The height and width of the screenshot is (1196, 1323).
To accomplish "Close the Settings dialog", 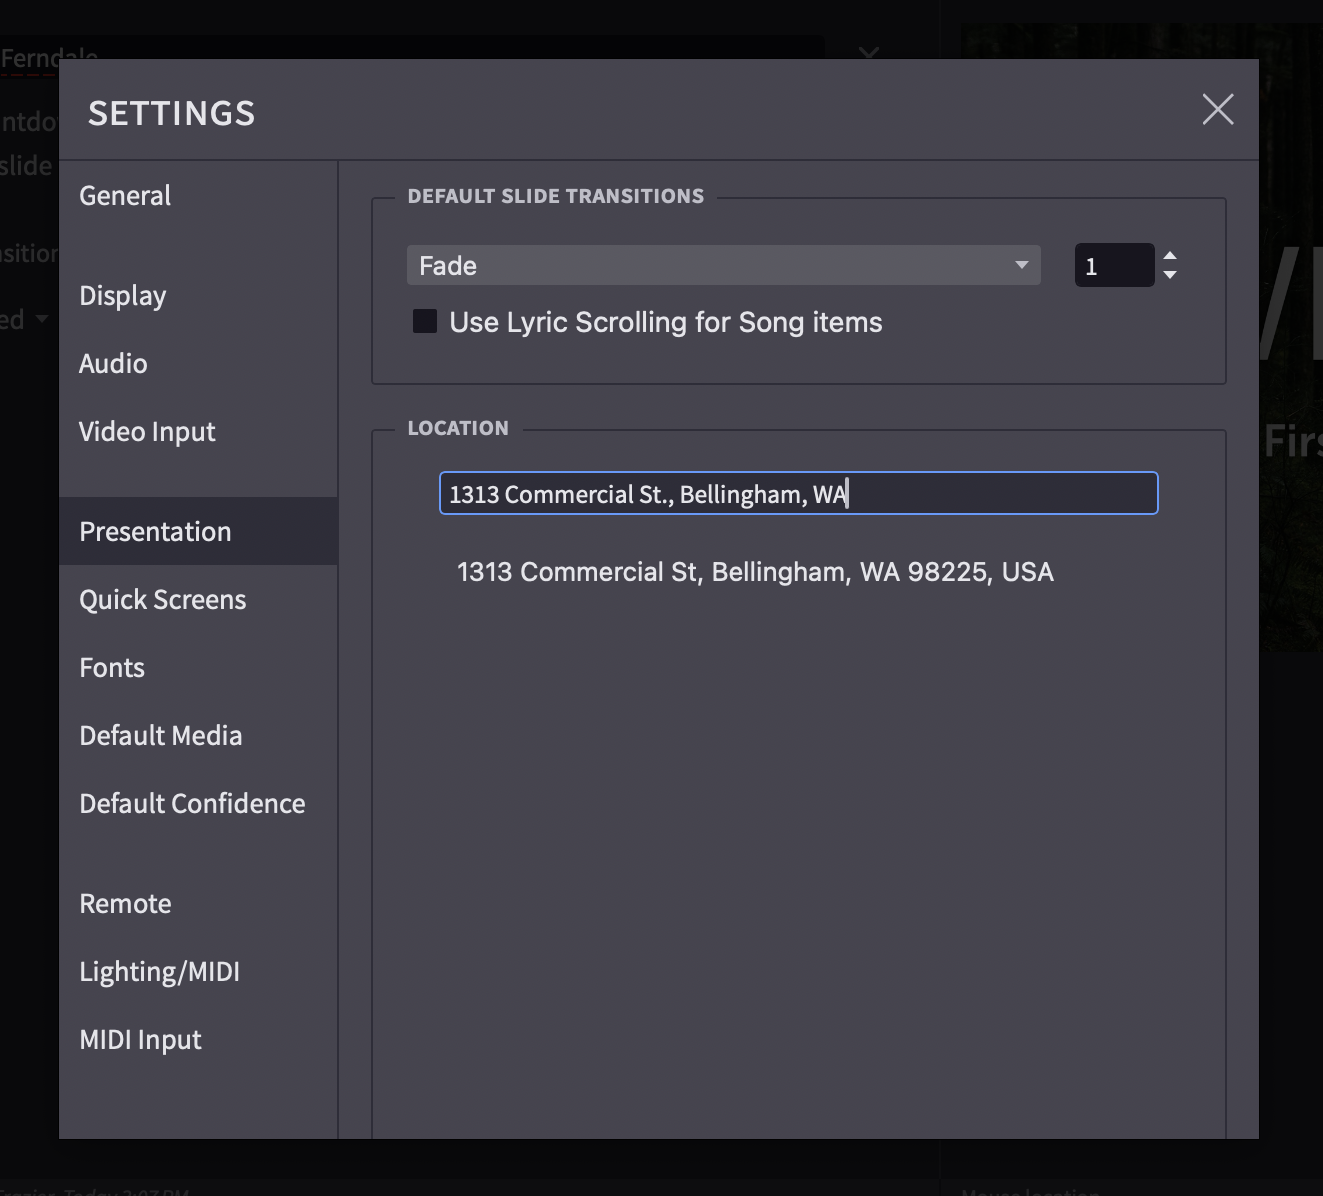I will (1217, 109).
